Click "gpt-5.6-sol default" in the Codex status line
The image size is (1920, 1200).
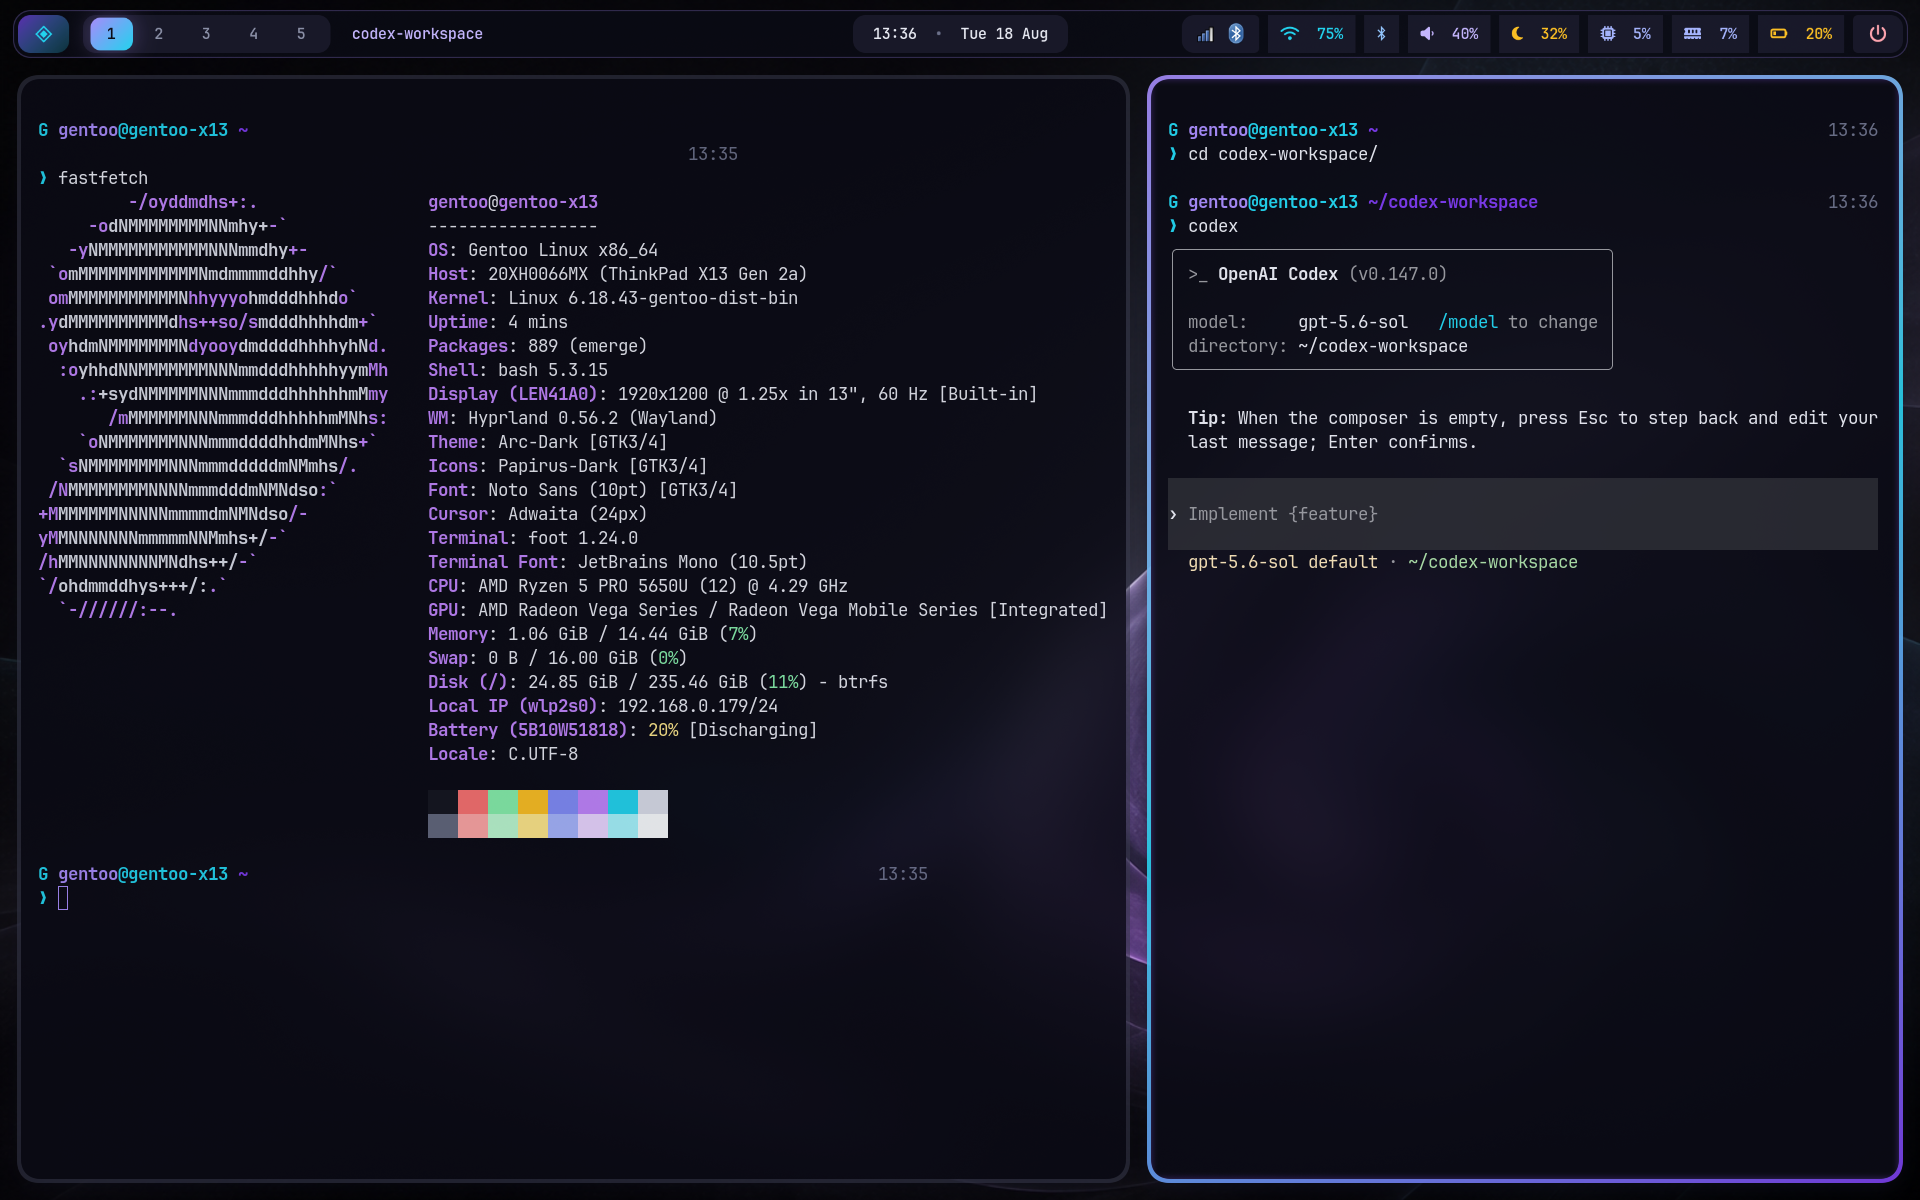pyautogui.click(x=1283, y=562)
